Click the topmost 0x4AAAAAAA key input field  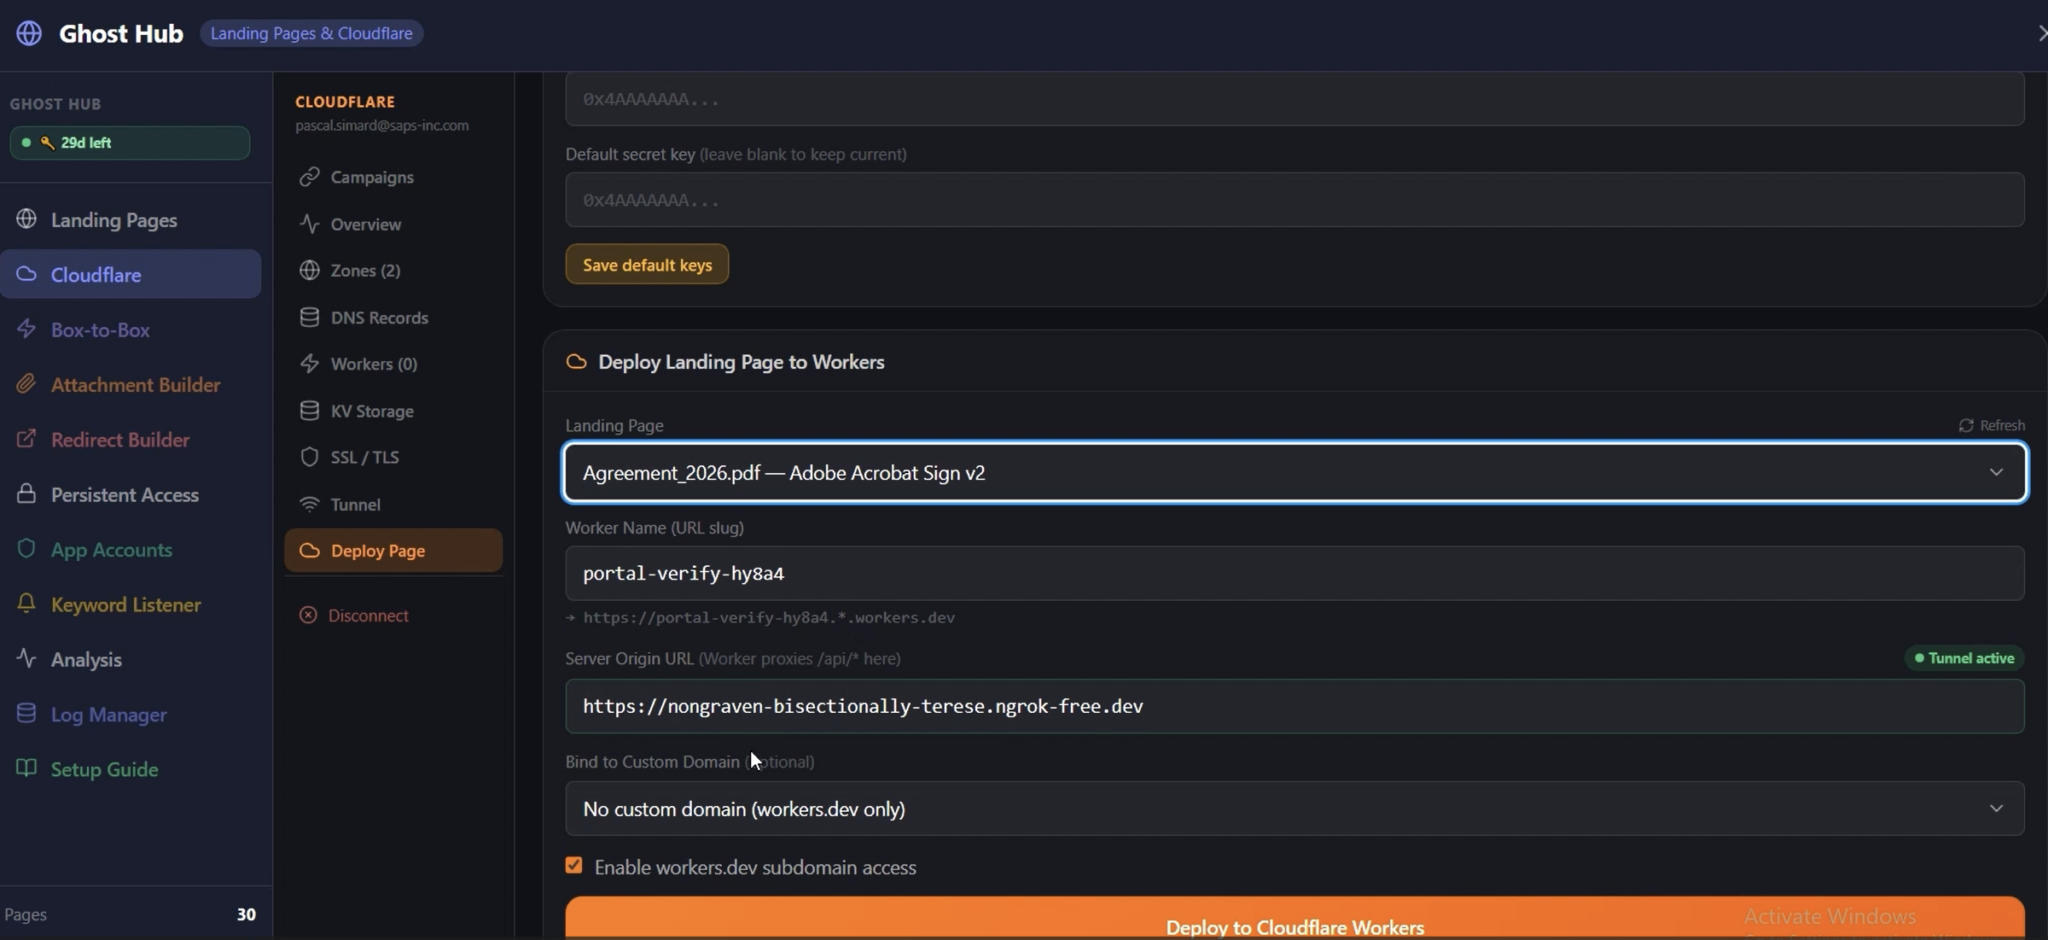(1295, 99)
